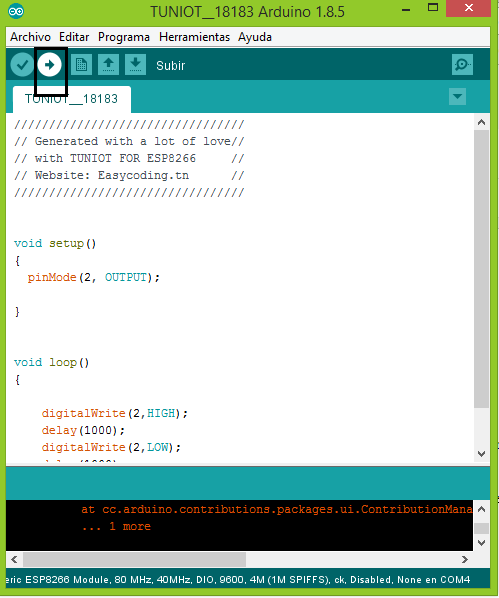499x598 pixels.
Task: Click the Verify checkmark button
Action: coord(22,65)
